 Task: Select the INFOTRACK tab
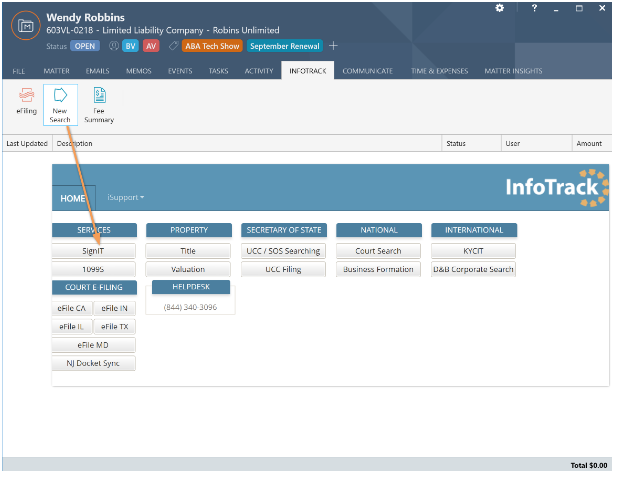click(x=308, y=71)
